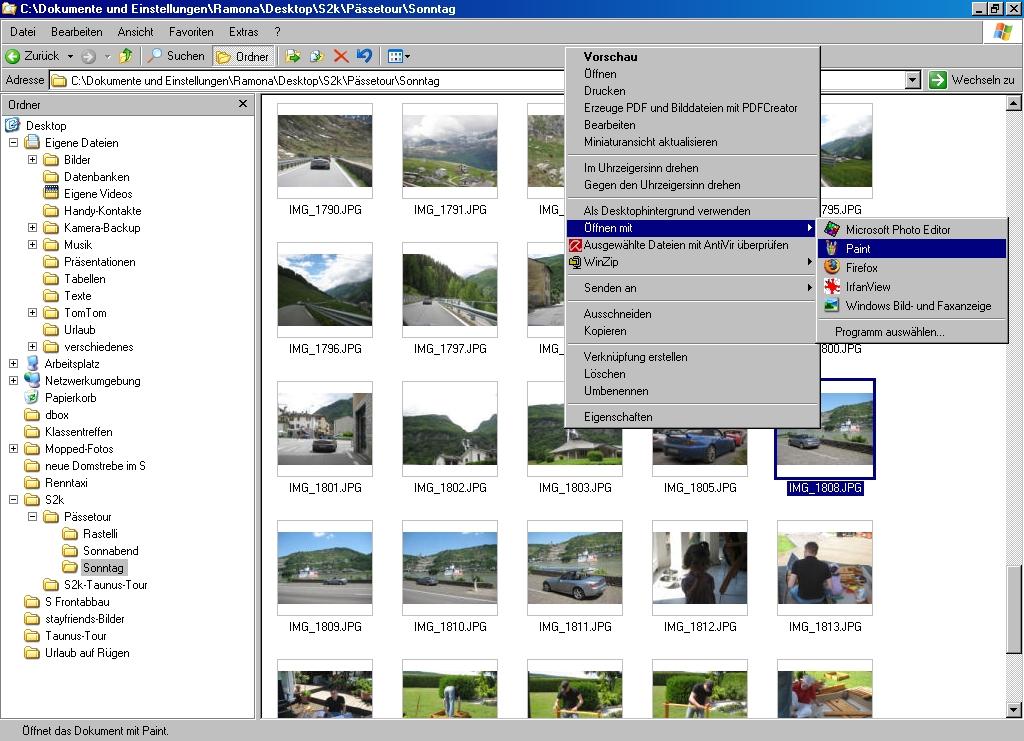This screenshot has width=1024, height=741.
Task: Choose Firefox in the open-with submenu
Action: coord(861,268)
